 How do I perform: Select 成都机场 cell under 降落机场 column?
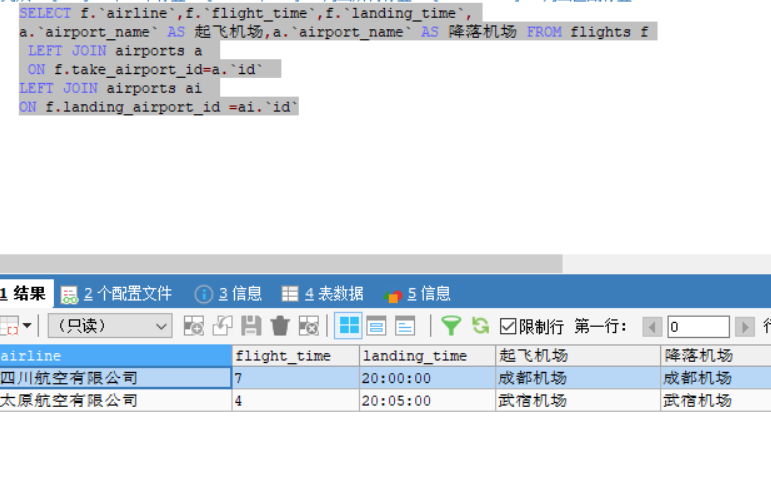716,378
